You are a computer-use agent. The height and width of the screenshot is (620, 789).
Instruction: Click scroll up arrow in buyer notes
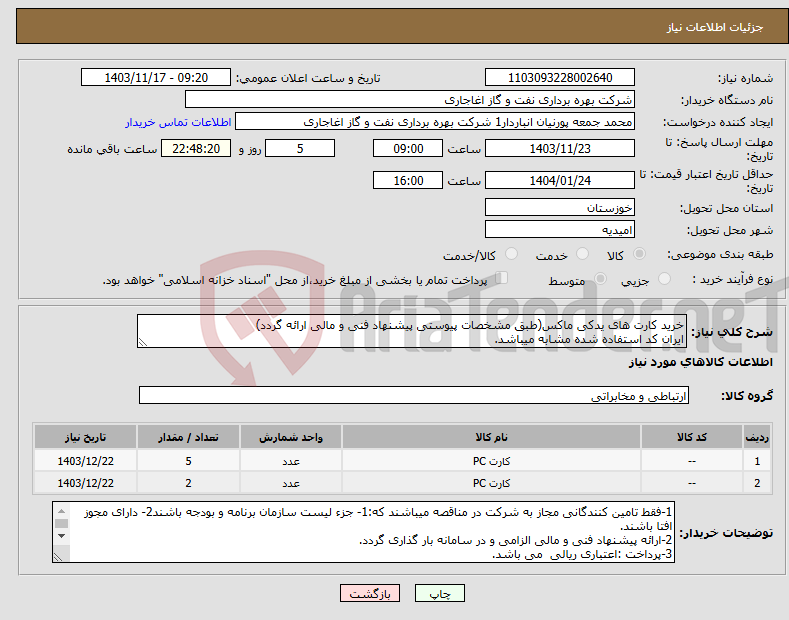(x=61, y=511)
